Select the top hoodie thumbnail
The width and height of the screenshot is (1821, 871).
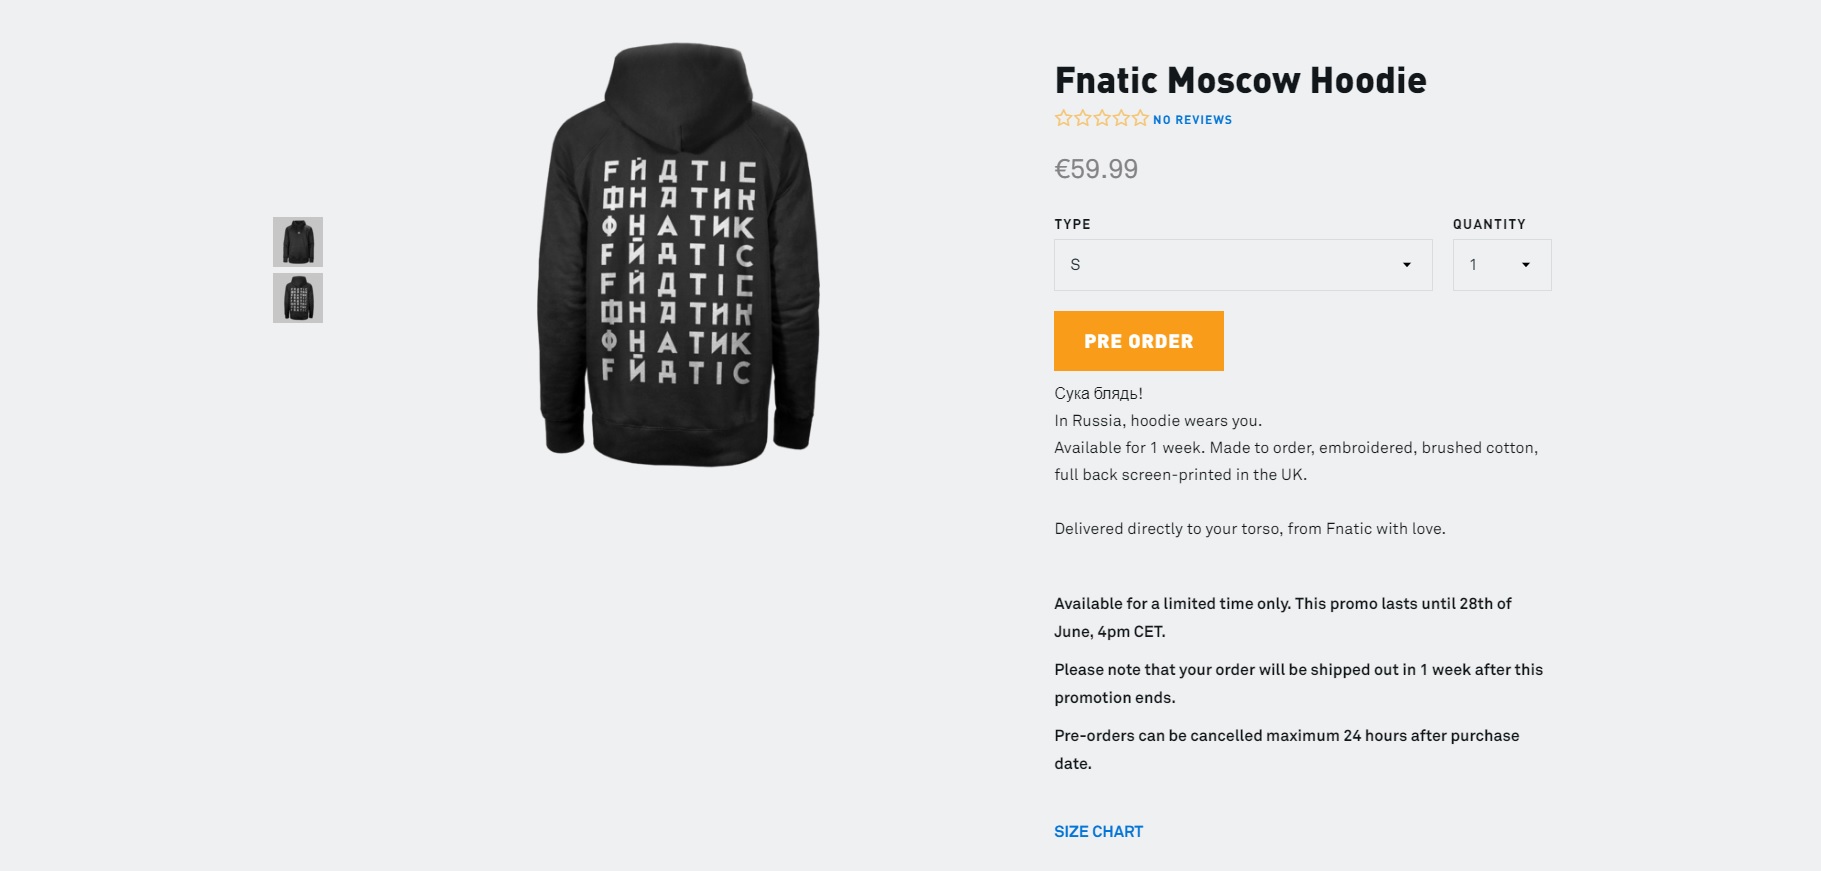[x=297, y=241]
